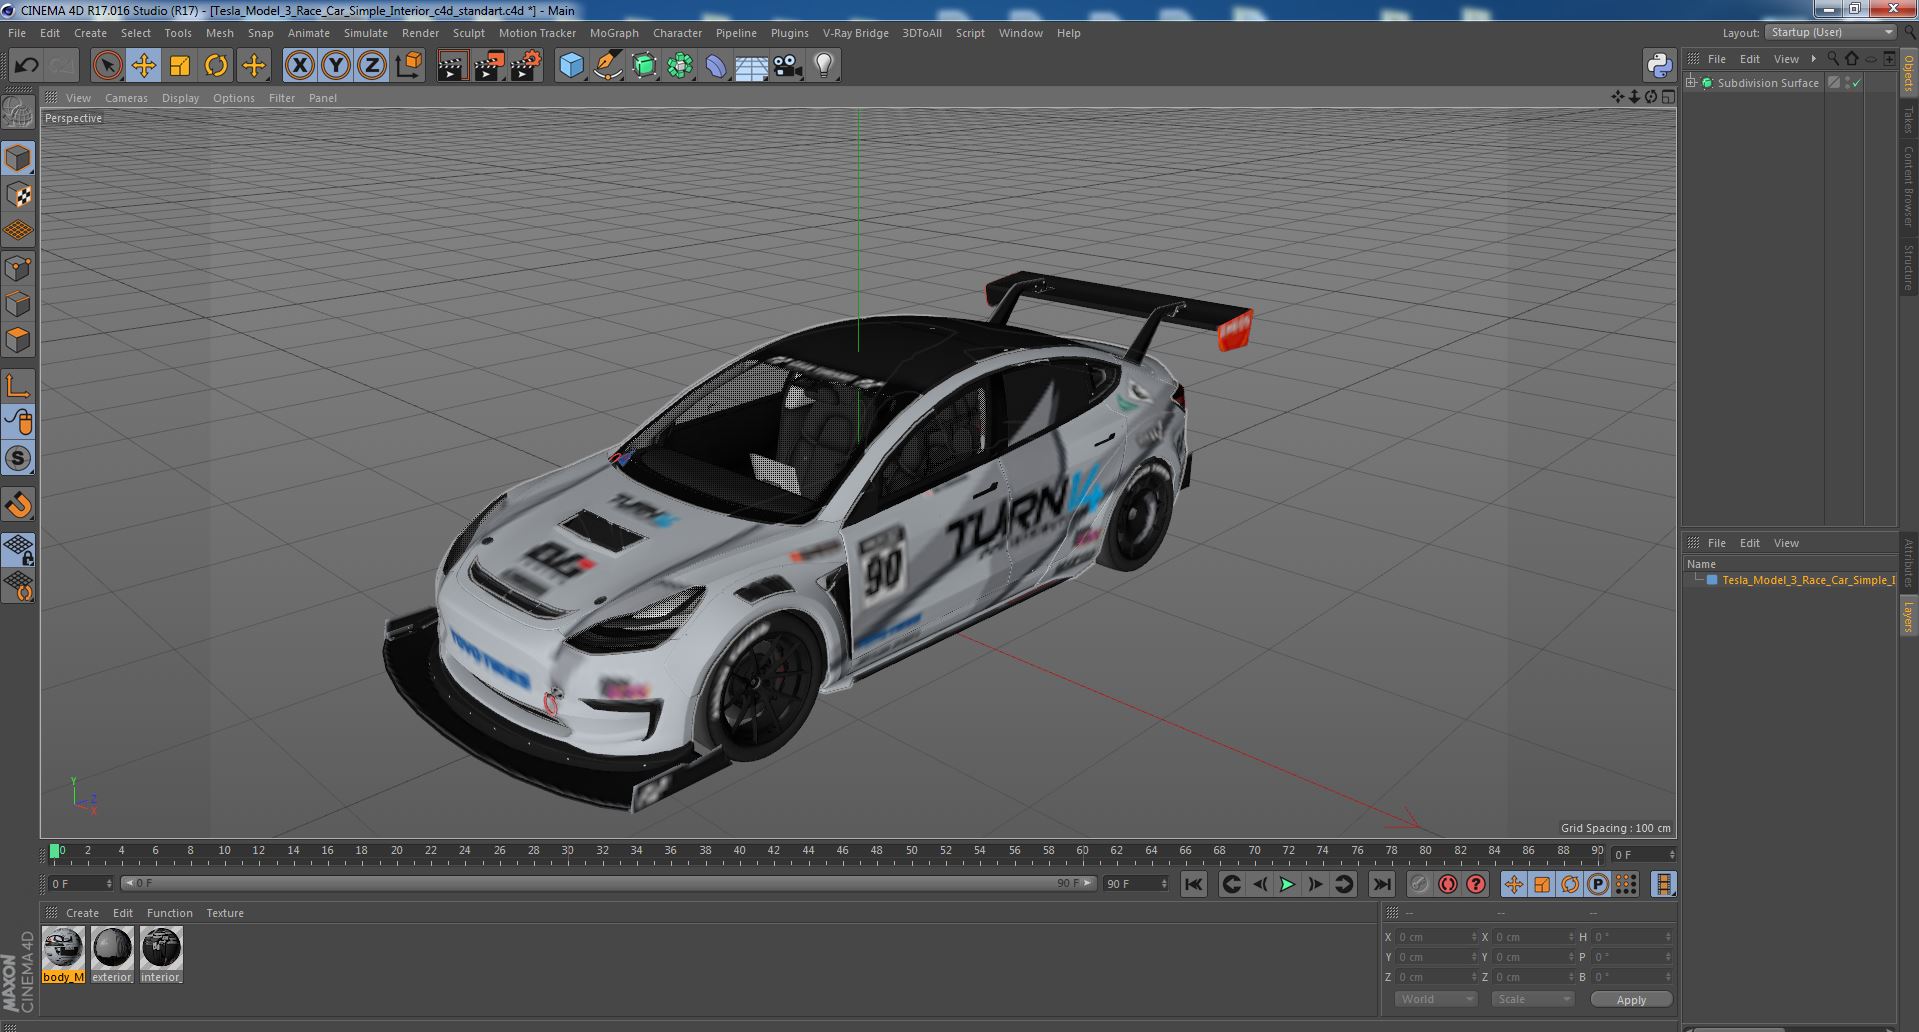This screenshot has width=1919, height=1032.
Task: Toggle Subdivision Surface visibility dots
Action: coord(1847,83)
